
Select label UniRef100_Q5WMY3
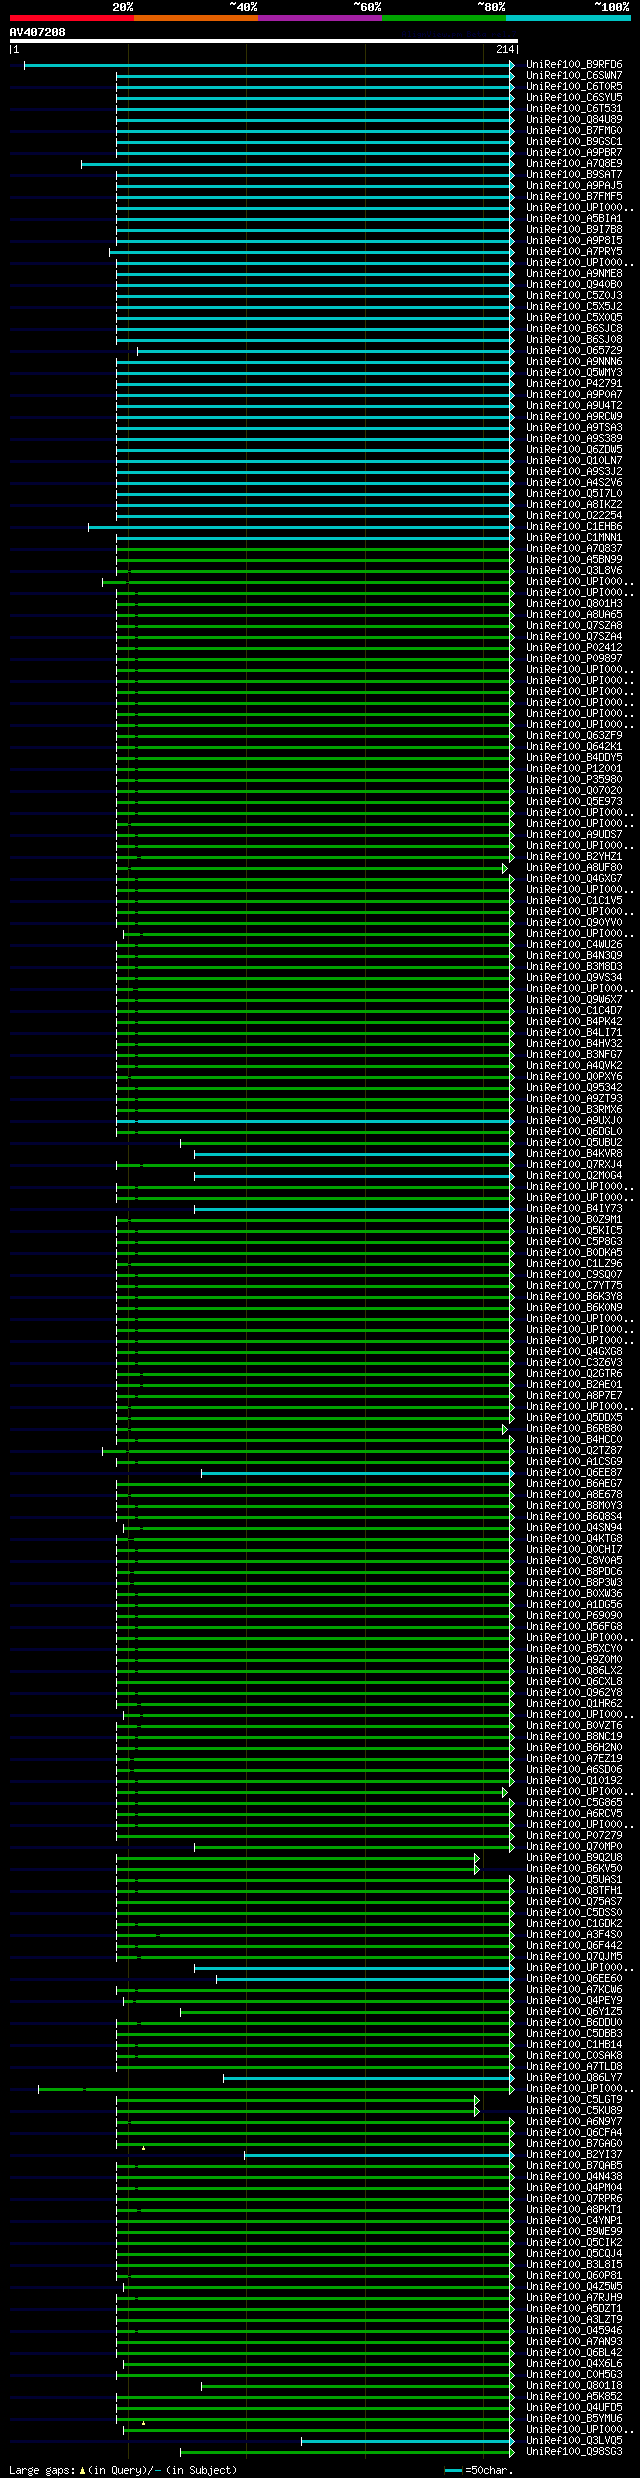574,373
